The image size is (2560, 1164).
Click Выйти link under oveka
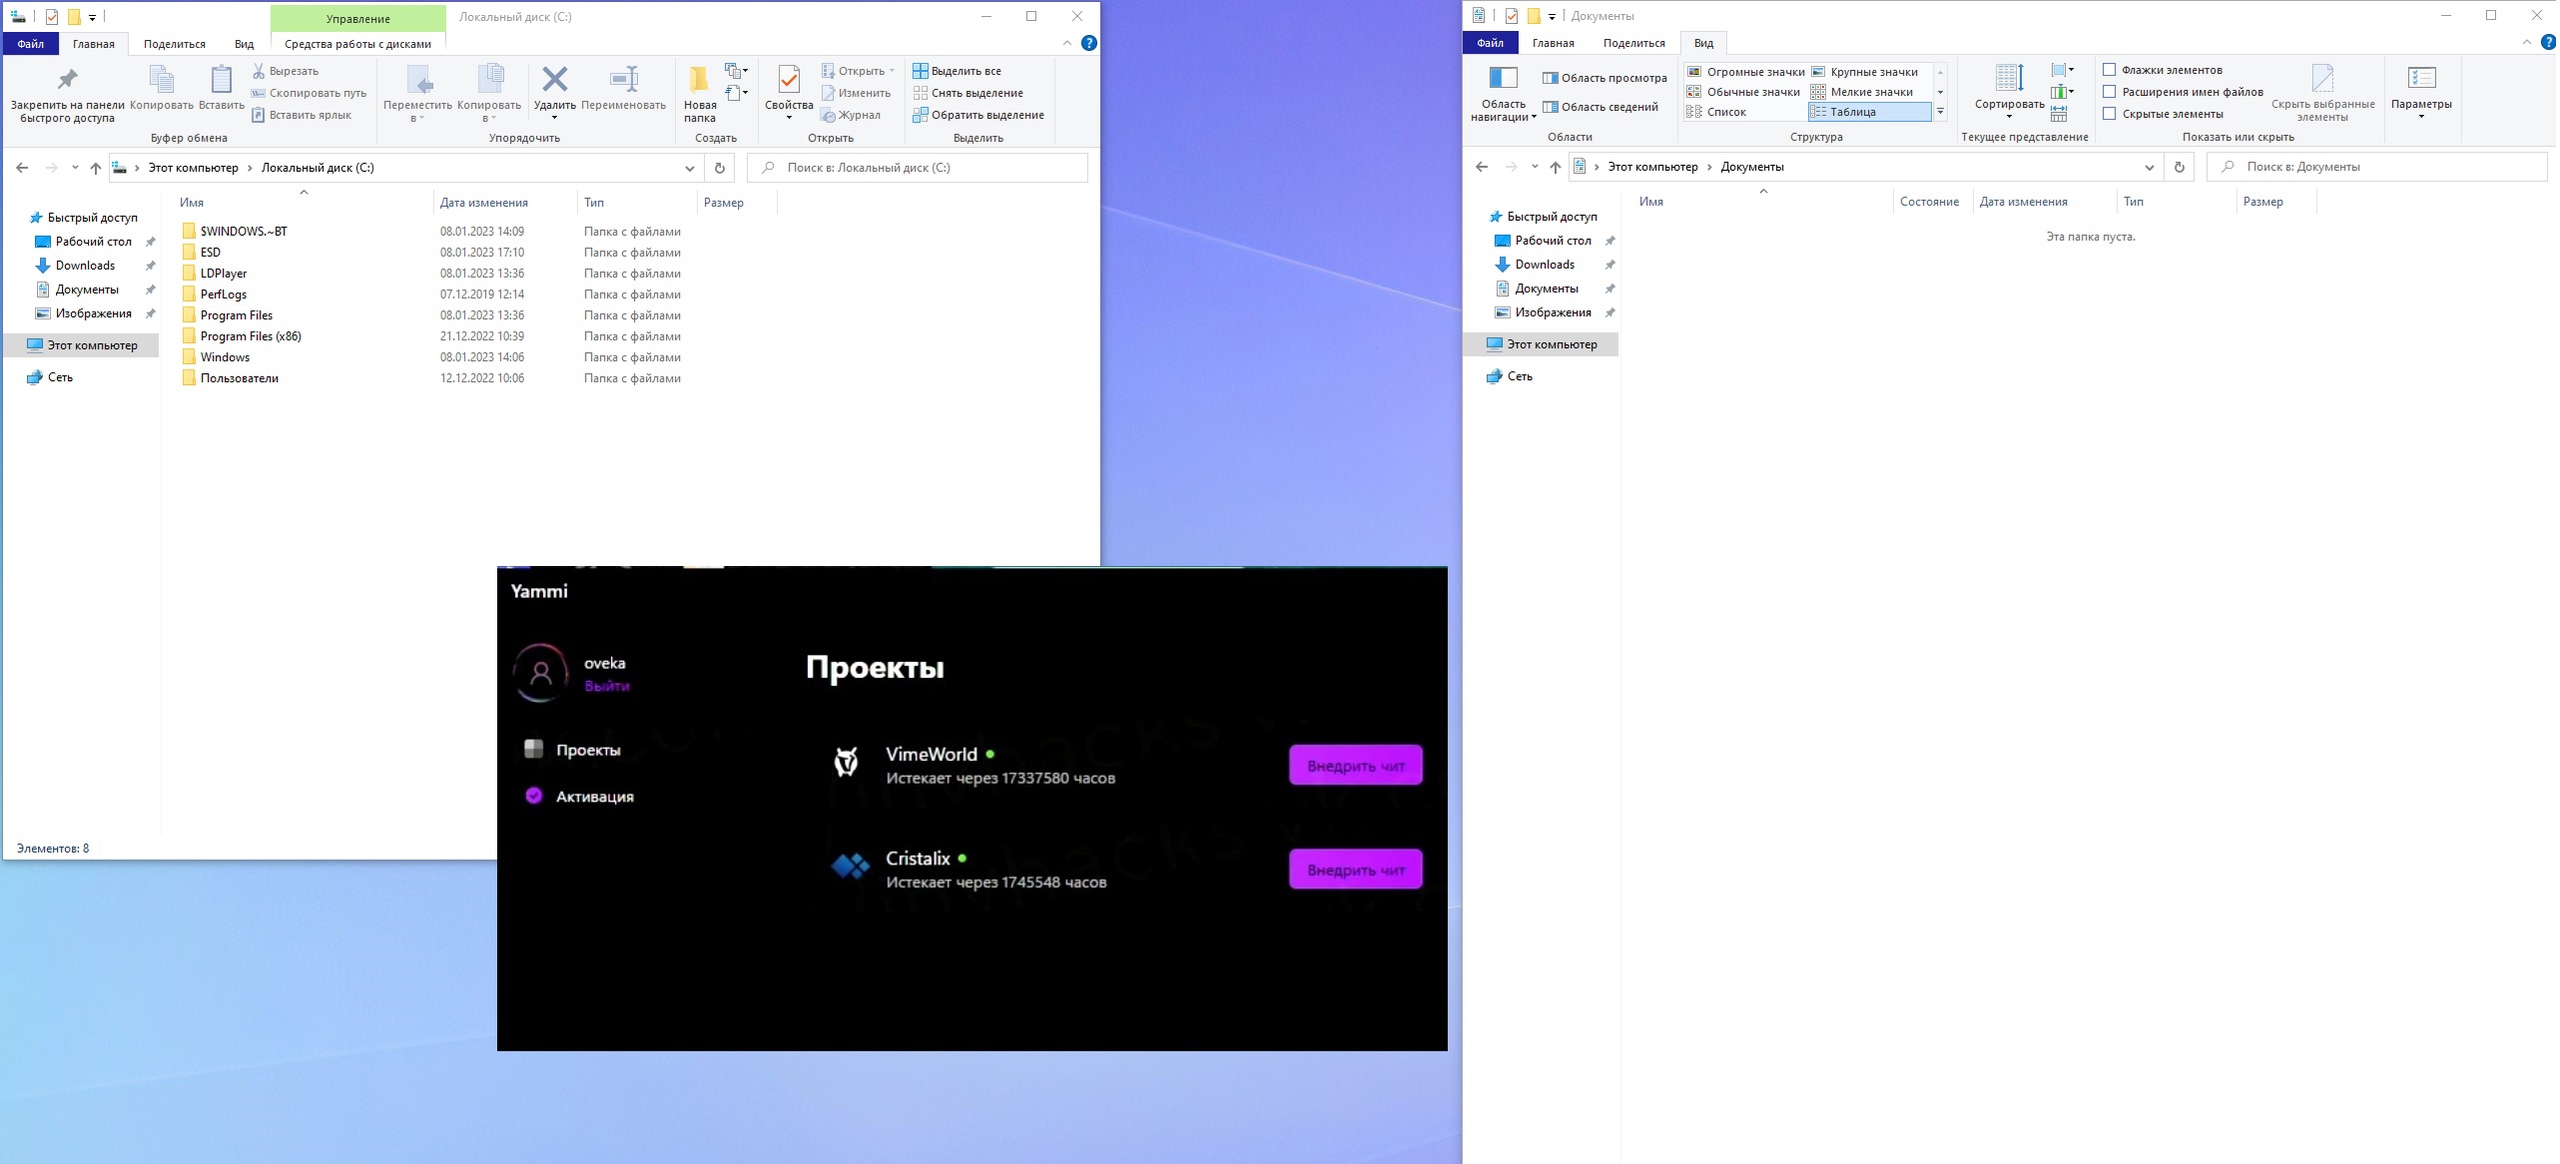click(x=606, y=686)
